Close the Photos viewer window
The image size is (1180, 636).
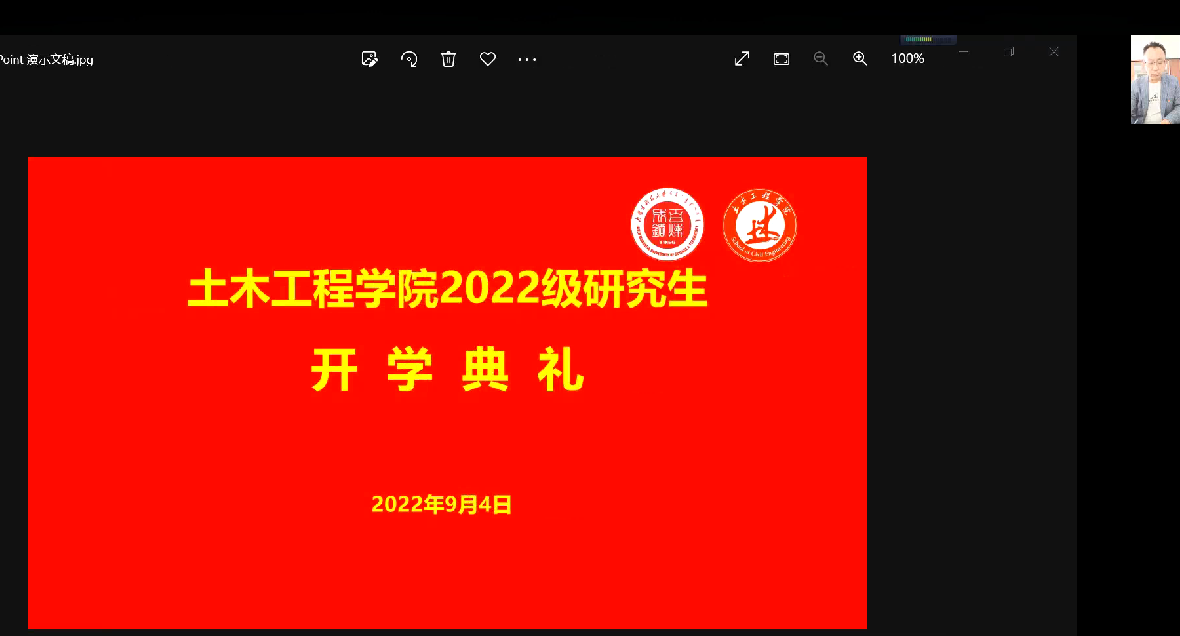coord(1053,51)
